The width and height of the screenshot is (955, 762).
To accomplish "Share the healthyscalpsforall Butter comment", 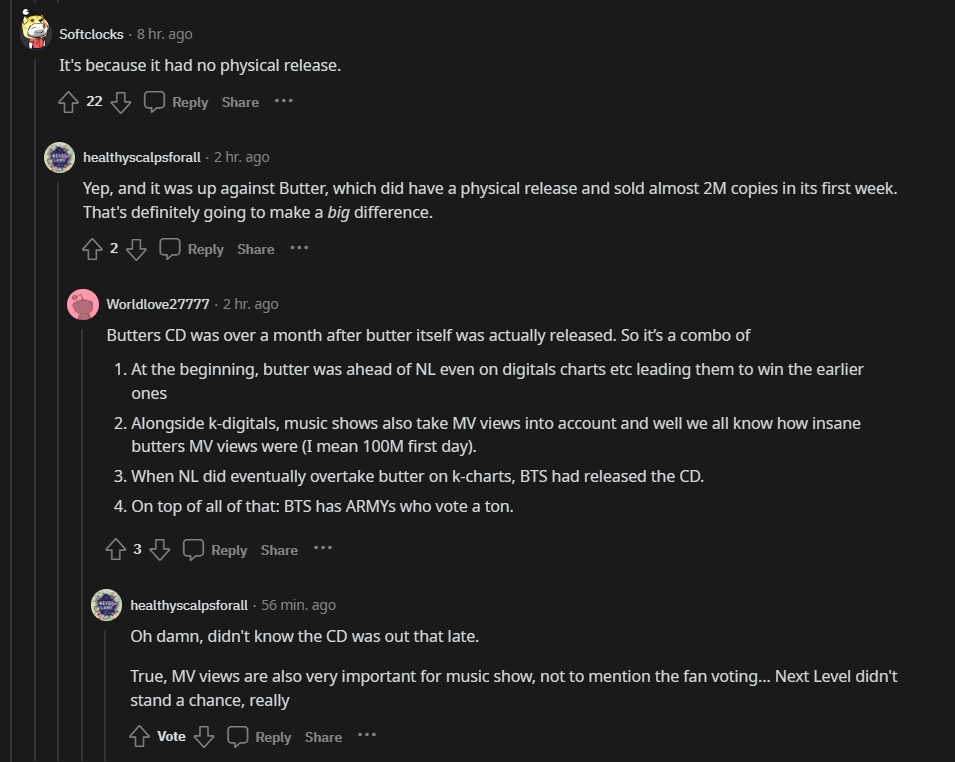I will (x=255, y=249).
